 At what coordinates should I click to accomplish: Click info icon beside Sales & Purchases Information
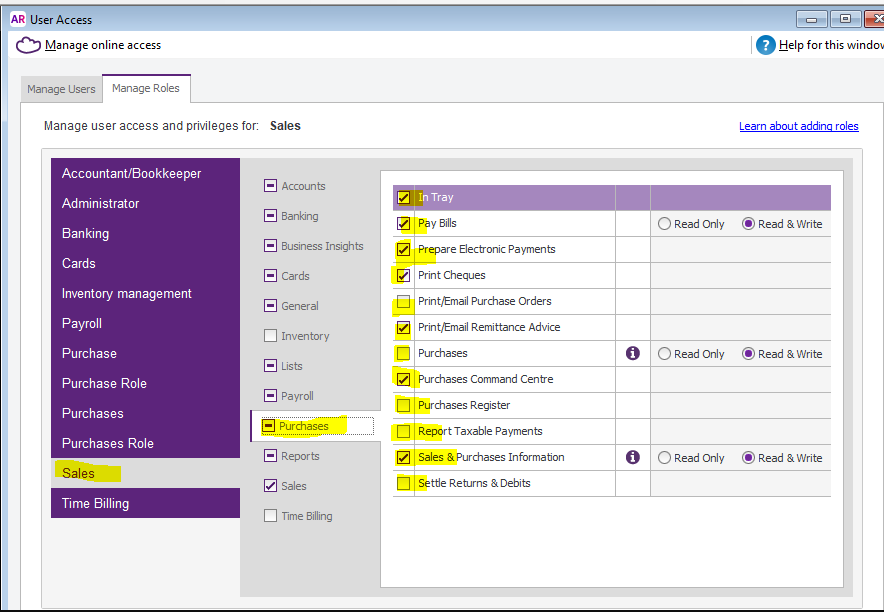tap(632, 457)
